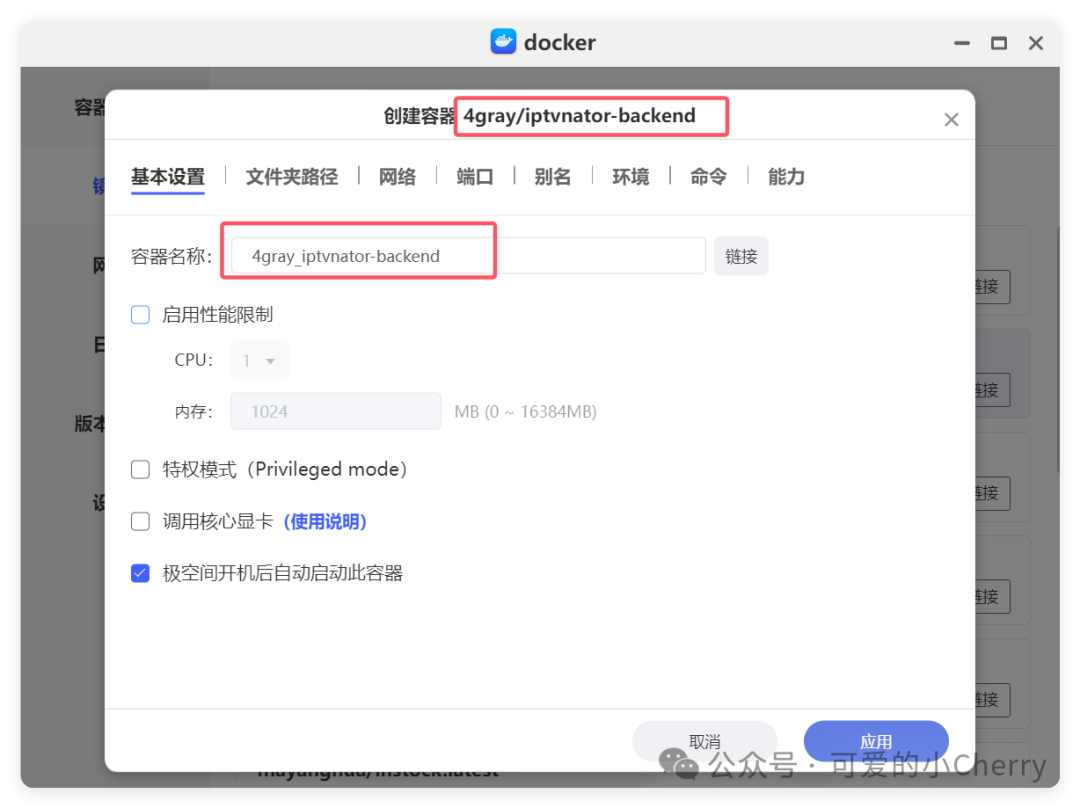Image resolution: width=1080 pixels, height=808 pixels.
Task: Click the 取消 cancel button
Action: 705,741
